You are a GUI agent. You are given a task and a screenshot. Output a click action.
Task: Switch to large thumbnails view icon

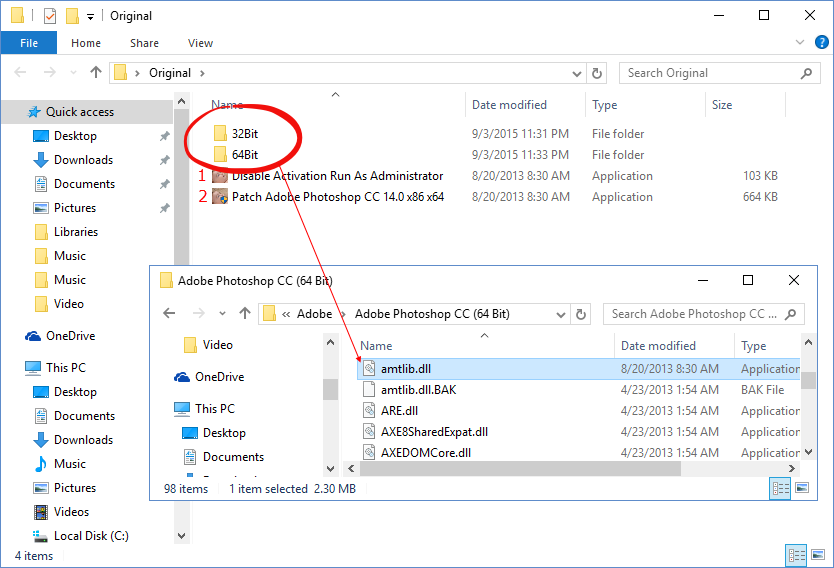tap(817, 555)
